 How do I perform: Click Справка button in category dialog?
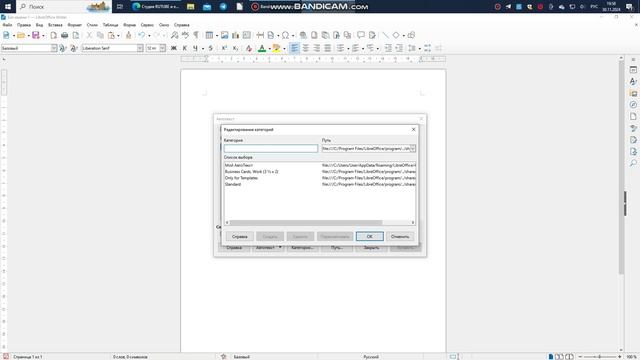tap(240, 236)
